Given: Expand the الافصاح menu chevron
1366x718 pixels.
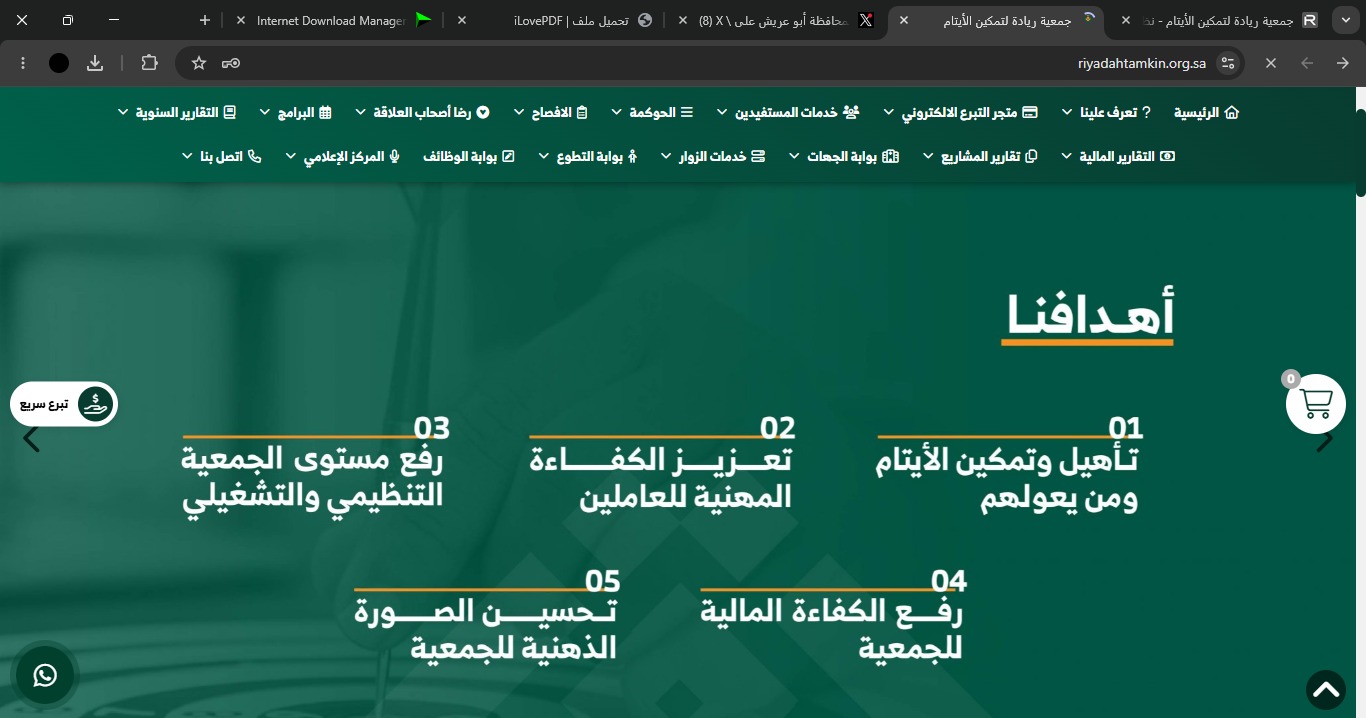Looking at the screenshot, I should tap(518, 113).
